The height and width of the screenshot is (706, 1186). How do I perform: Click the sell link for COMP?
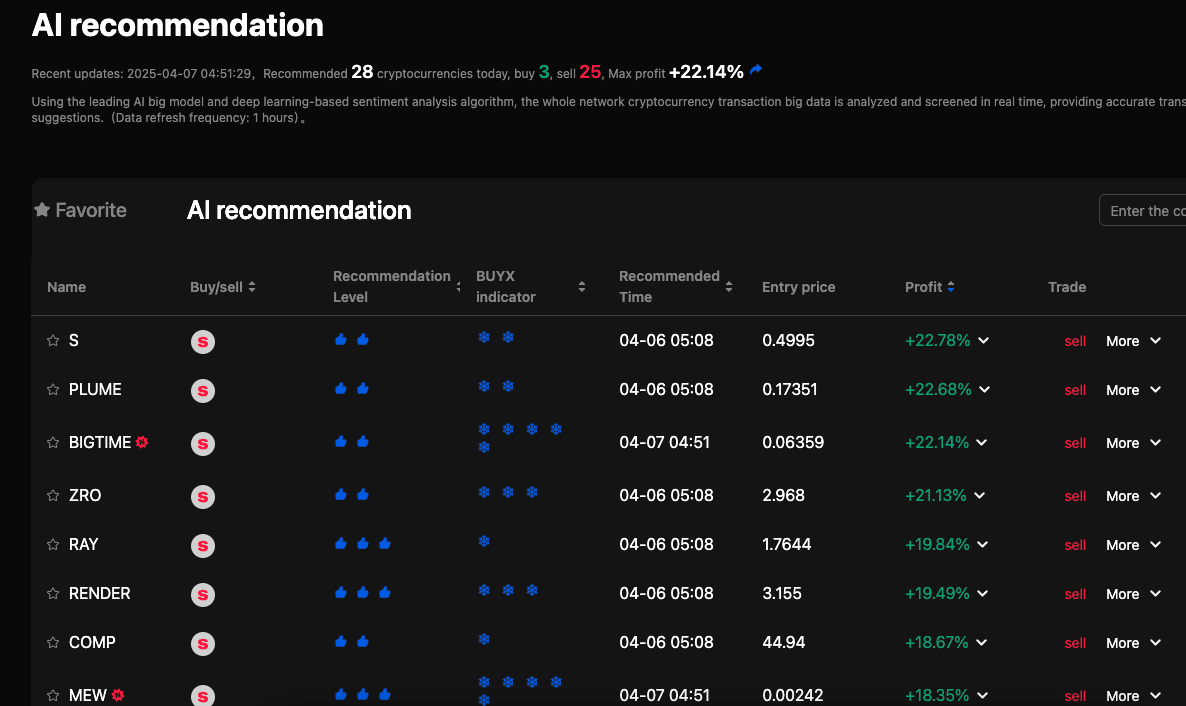click(1075, 643)
